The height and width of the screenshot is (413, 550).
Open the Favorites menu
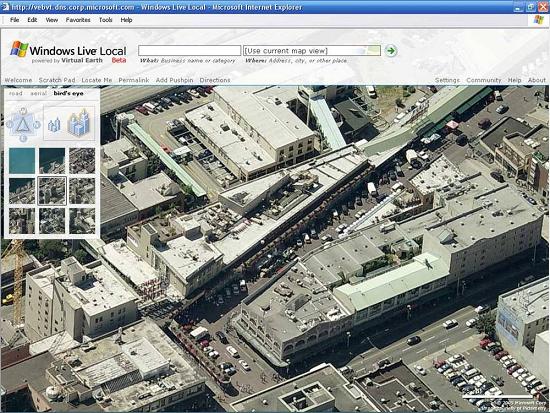point(78,20)
